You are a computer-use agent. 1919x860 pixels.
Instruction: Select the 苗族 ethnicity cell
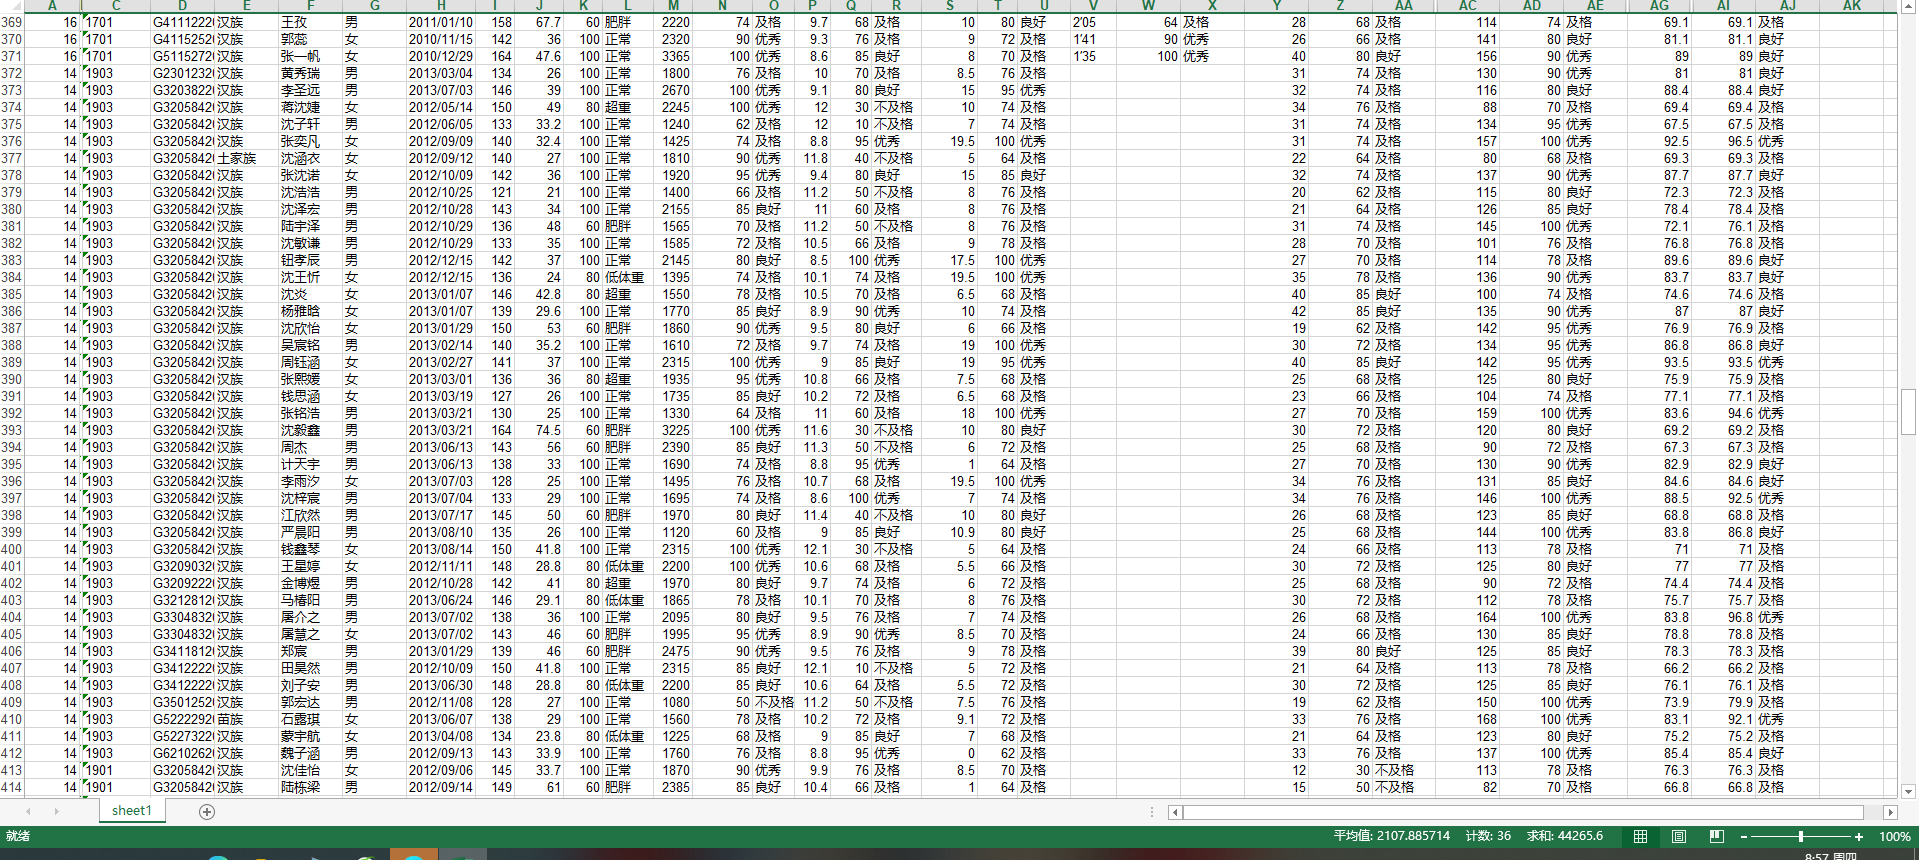pos(247,719)
